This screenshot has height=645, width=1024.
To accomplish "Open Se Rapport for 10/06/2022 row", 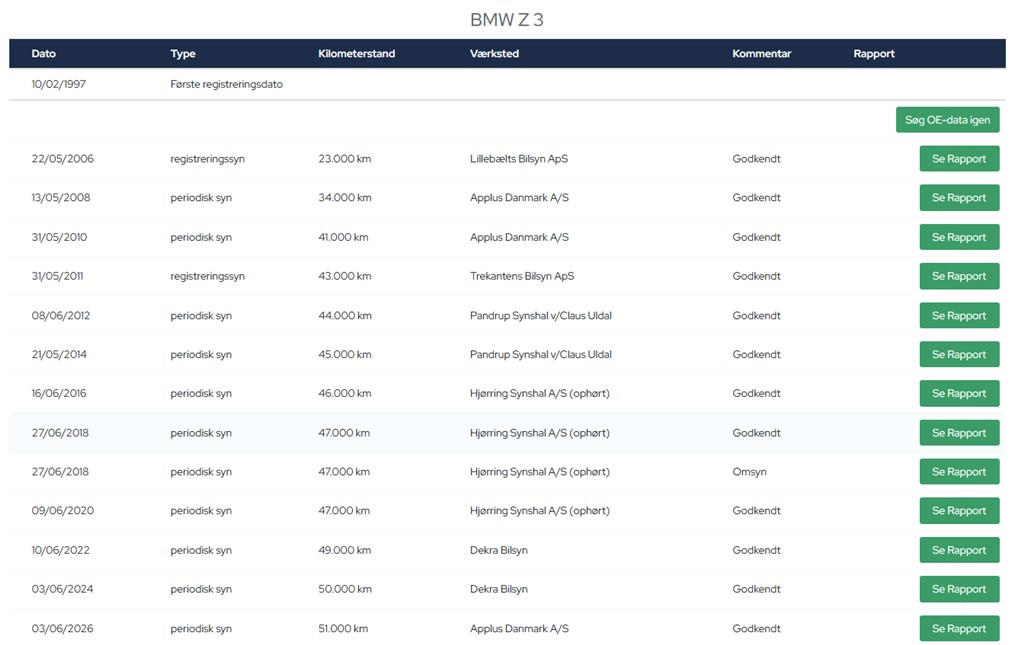I will [x=959, y=550].
